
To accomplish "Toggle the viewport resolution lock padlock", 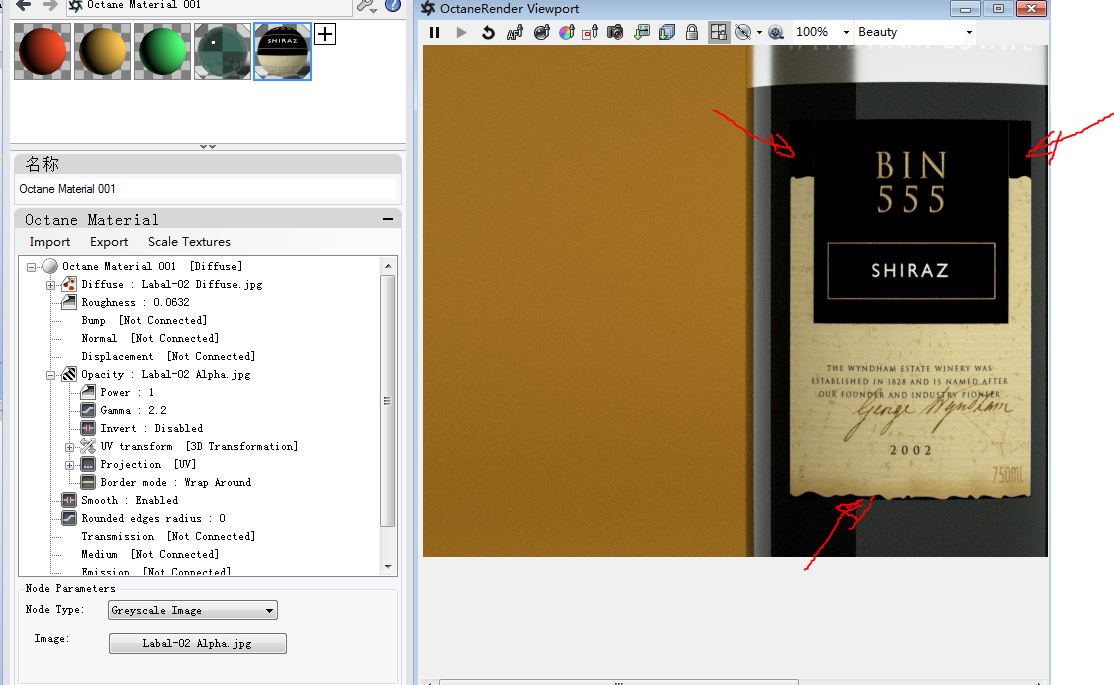I will click(x=692, y=32).
